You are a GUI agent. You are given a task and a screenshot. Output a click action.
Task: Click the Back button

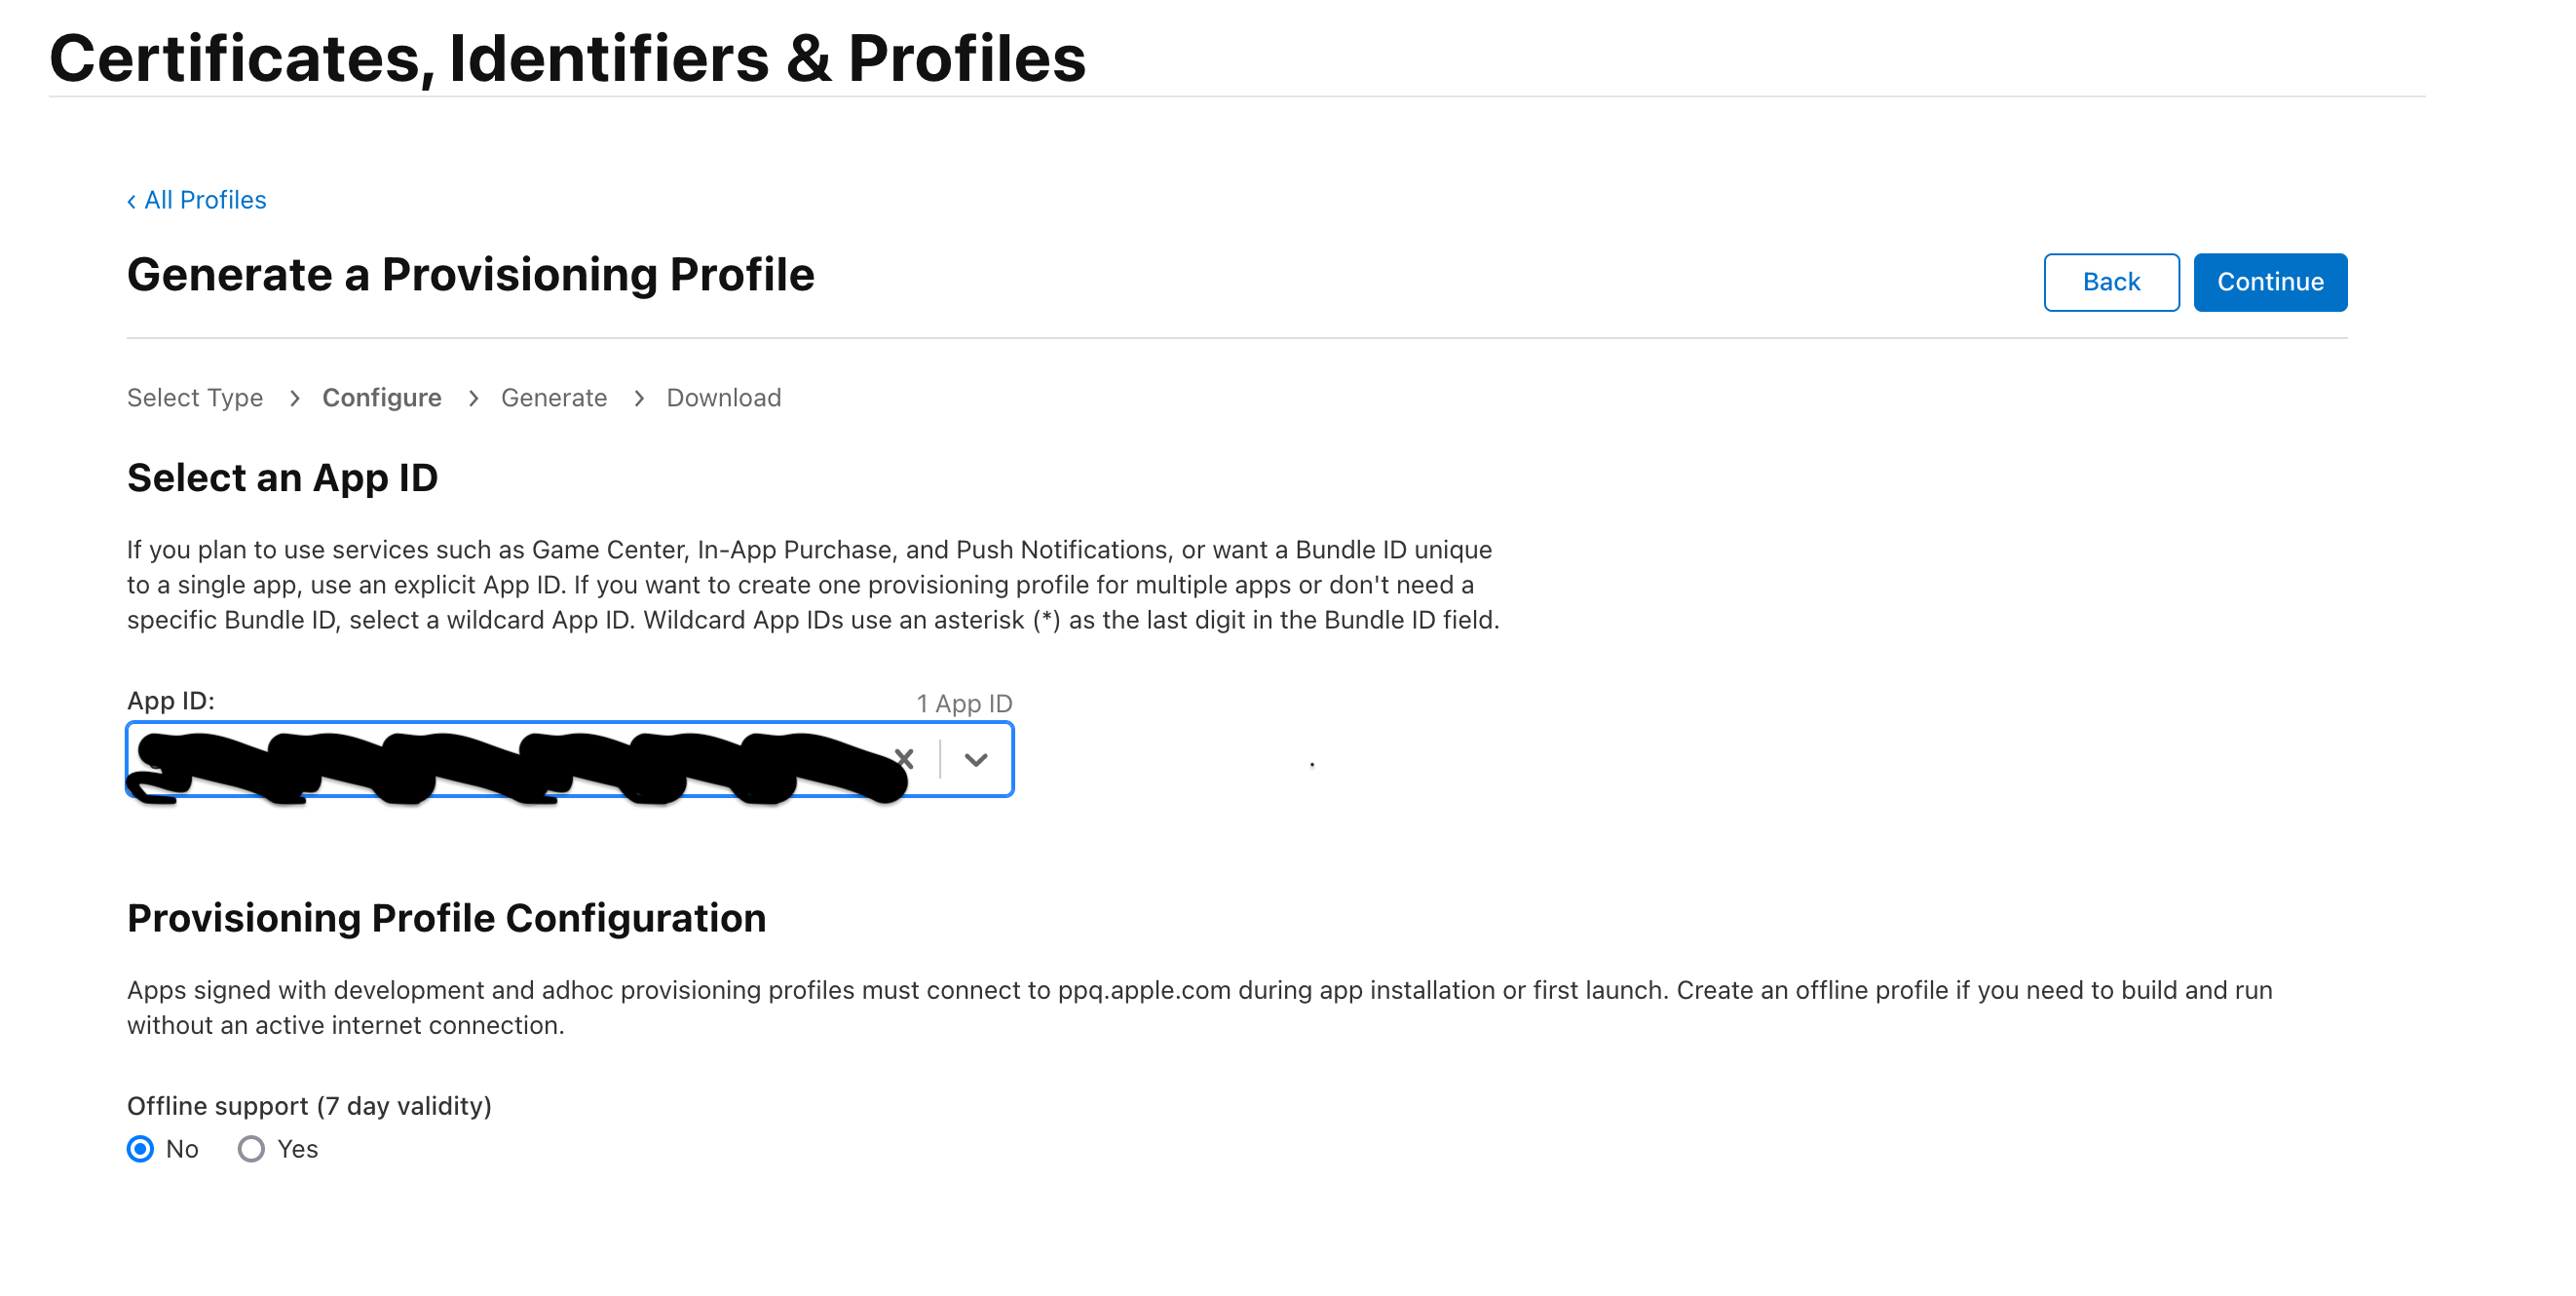(2111, 282)
